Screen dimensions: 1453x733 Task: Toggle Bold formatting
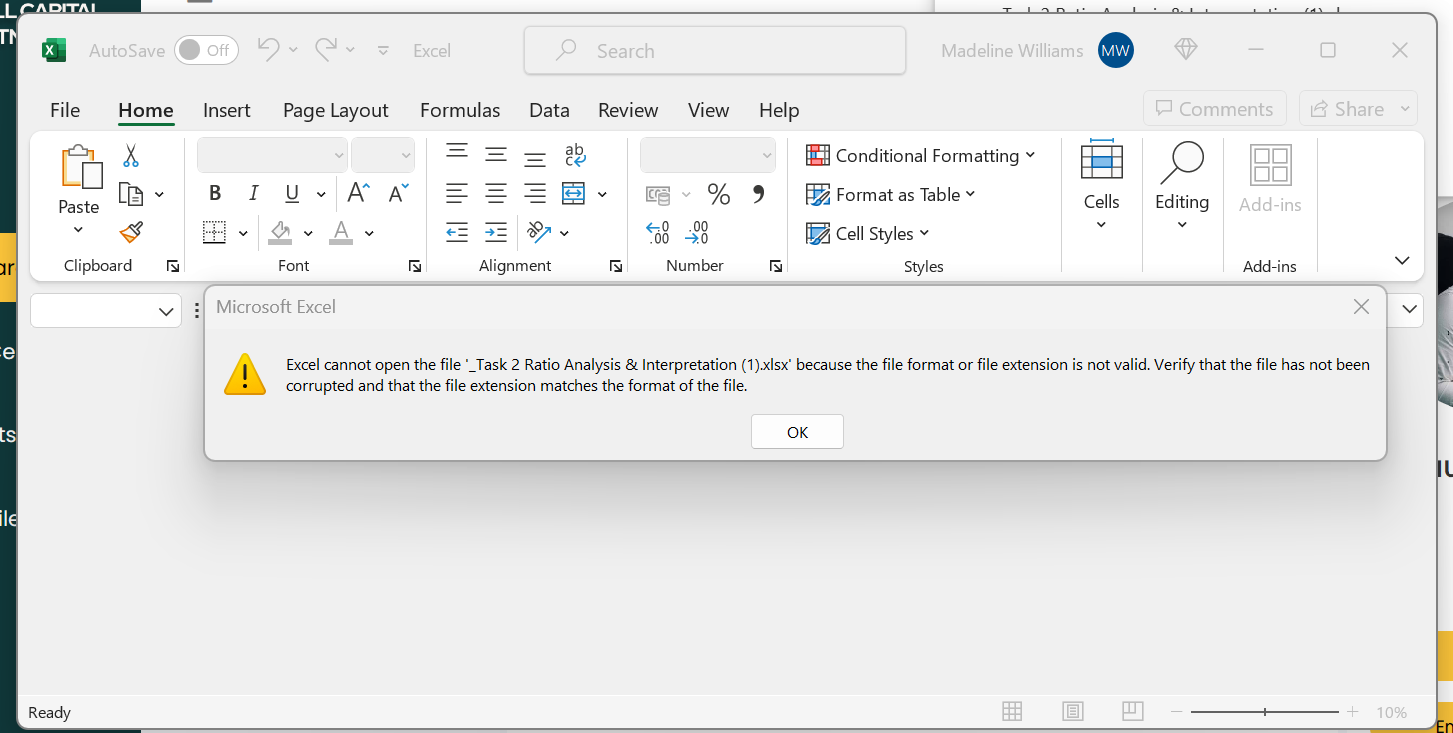pyautogui.click(x=215, y=194)
